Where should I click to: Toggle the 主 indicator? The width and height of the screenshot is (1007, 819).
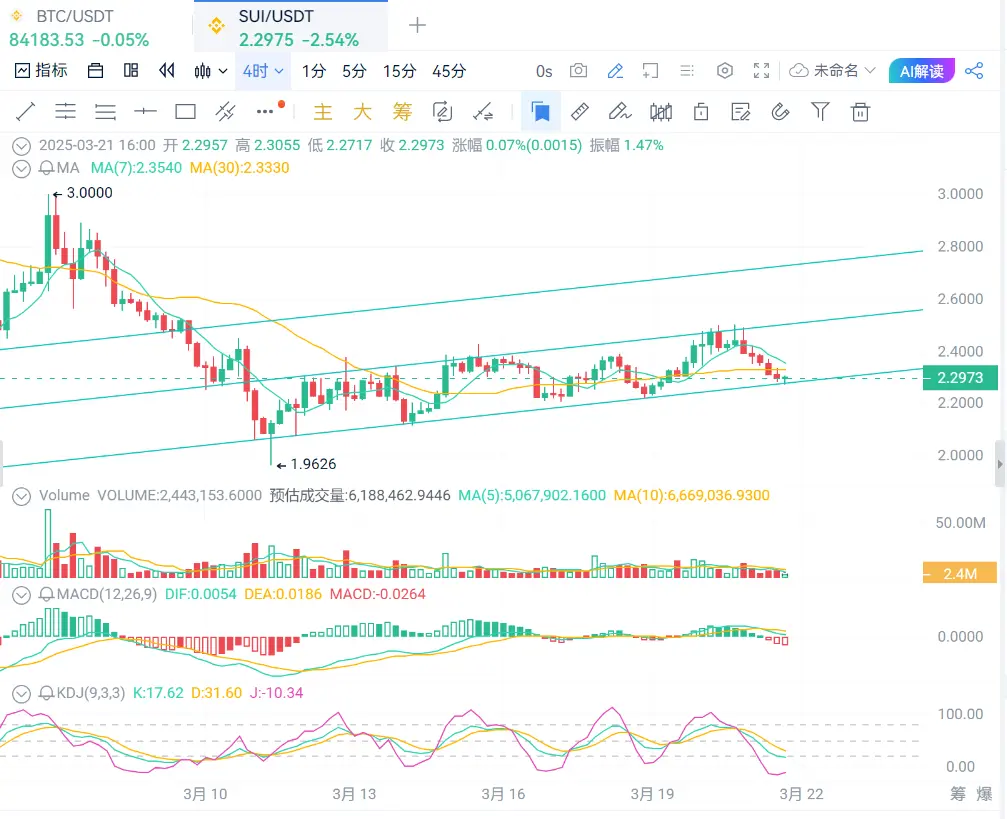(x=322, y=112)
